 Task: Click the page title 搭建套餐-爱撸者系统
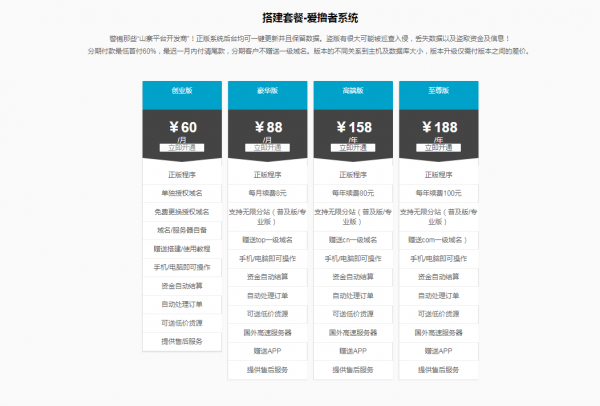tap(310, 18)
